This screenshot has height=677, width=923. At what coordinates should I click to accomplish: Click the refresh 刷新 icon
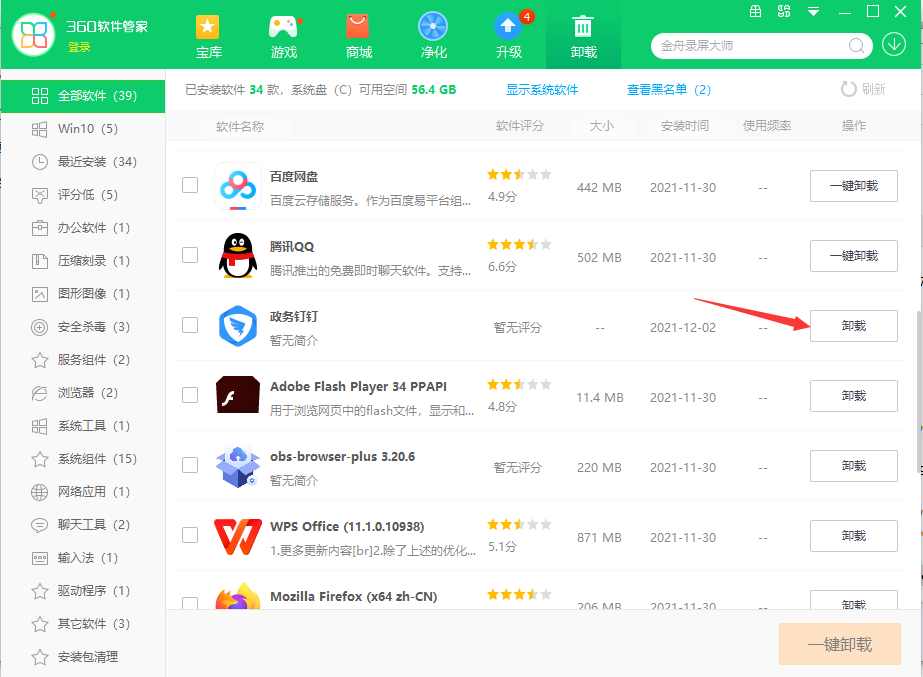[x=848, y=89]
